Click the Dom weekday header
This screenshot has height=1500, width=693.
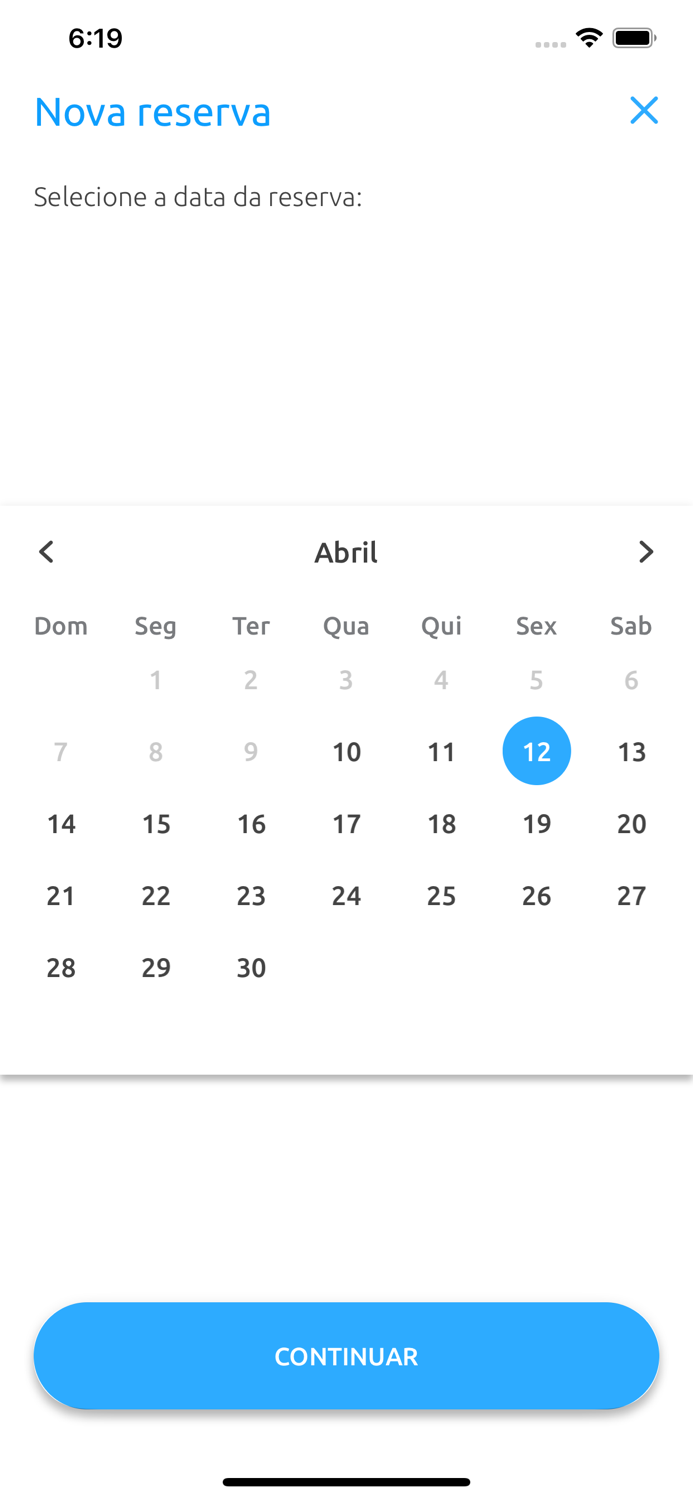pos(61,626)
